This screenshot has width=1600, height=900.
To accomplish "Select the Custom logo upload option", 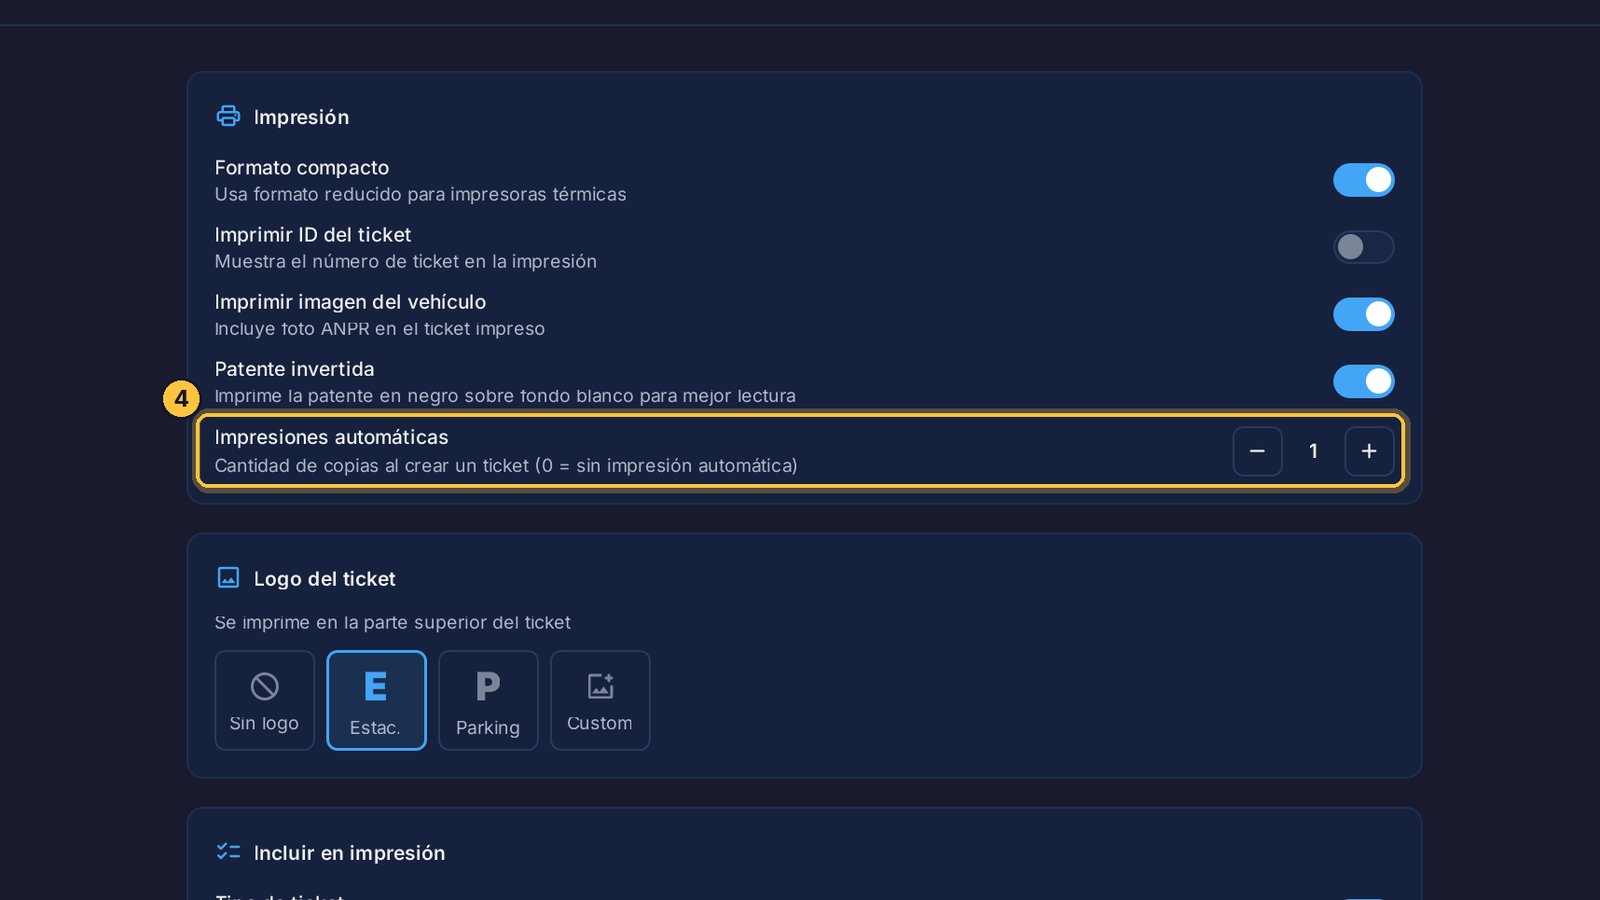I will (600, 700).
